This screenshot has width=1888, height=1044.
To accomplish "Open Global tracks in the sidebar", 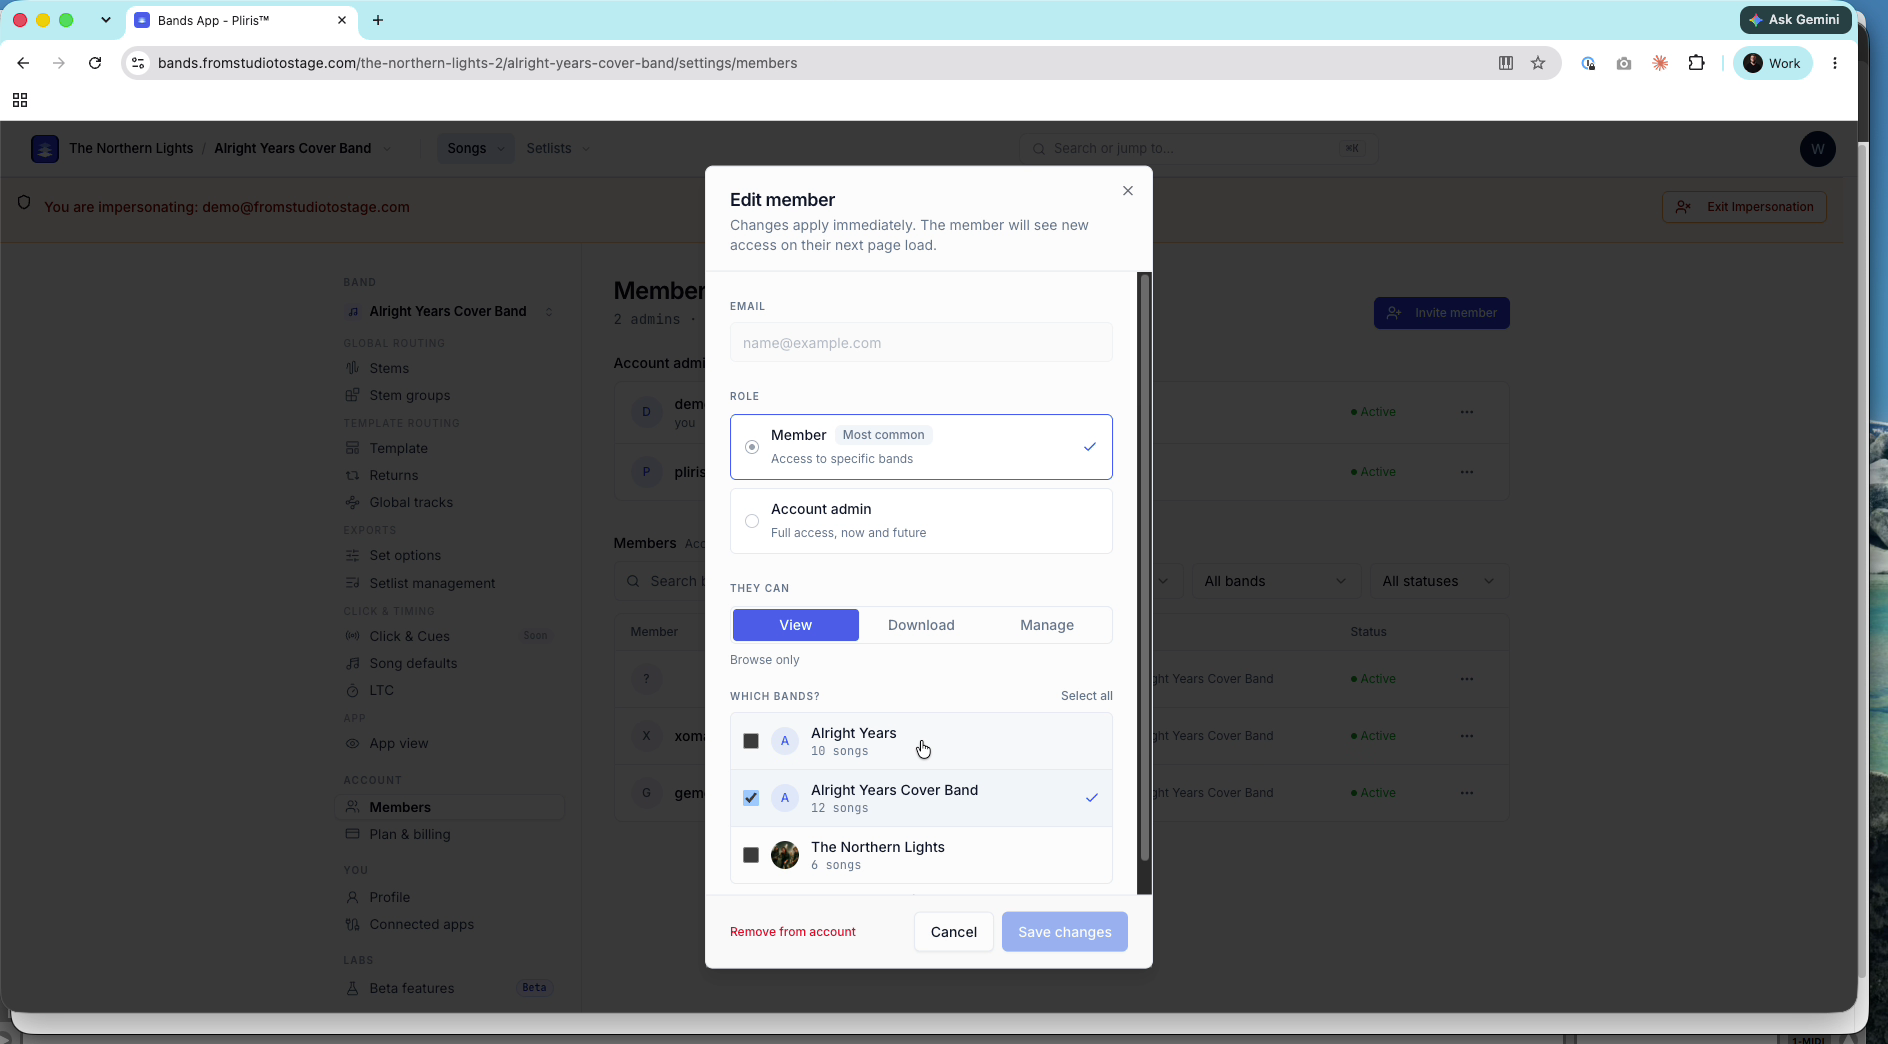I will (411, 502).
